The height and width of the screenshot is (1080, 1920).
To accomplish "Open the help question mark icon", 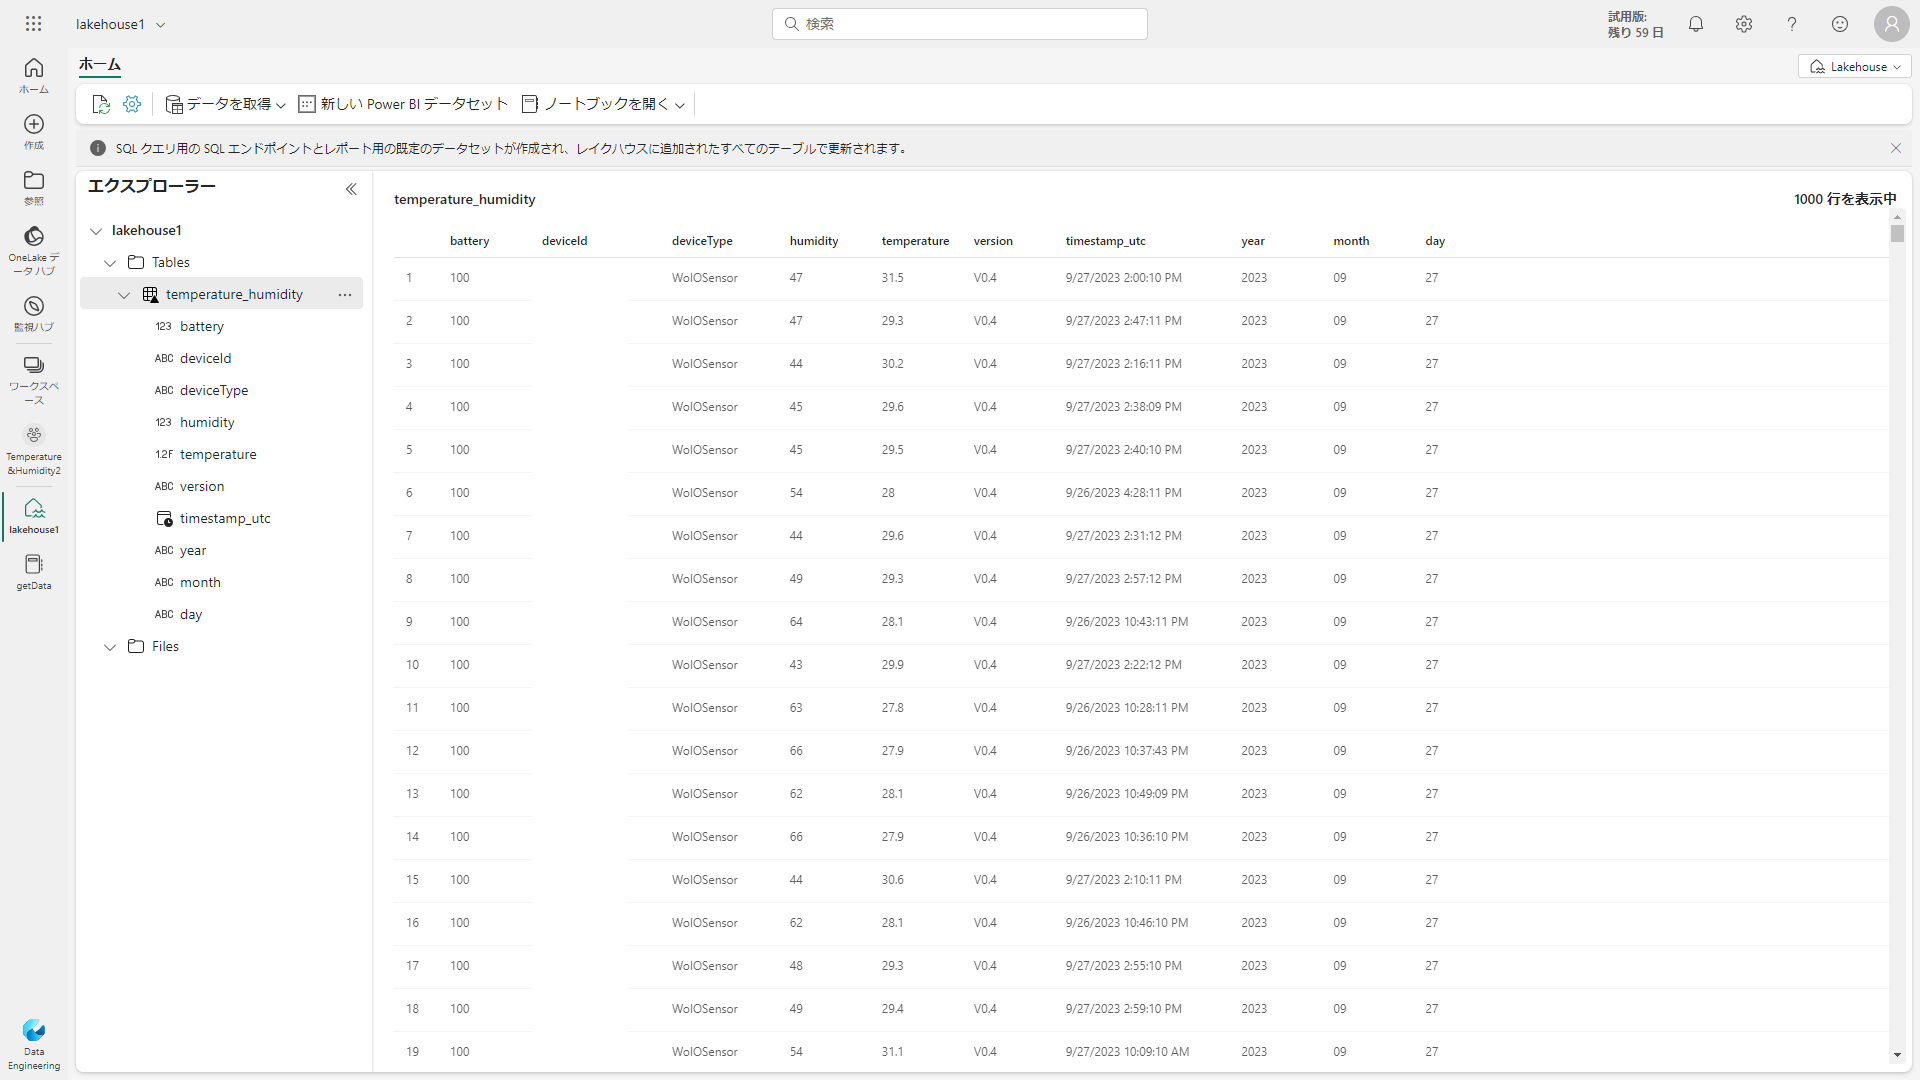I will pos(1792,24).
